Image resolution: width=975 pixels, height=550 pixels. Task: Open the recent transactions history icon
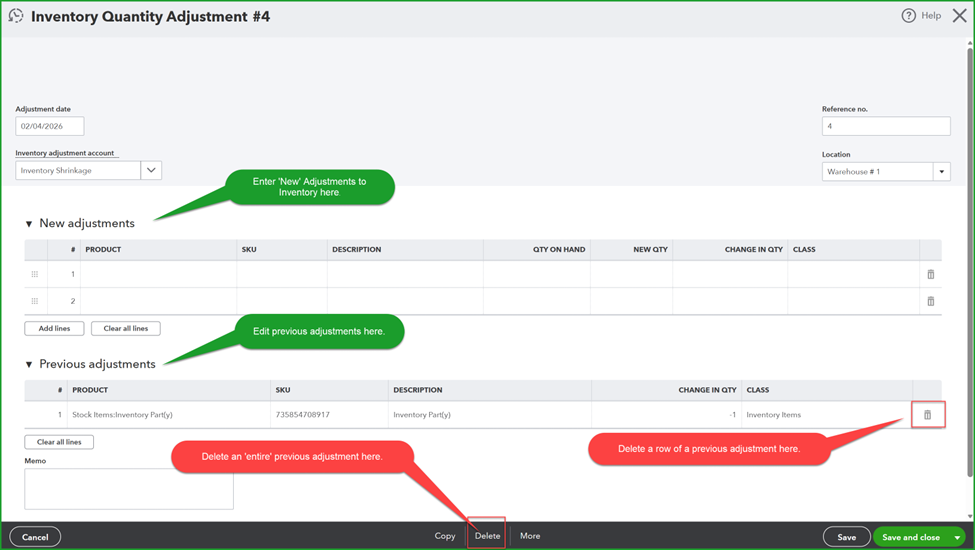pos(16,16)
